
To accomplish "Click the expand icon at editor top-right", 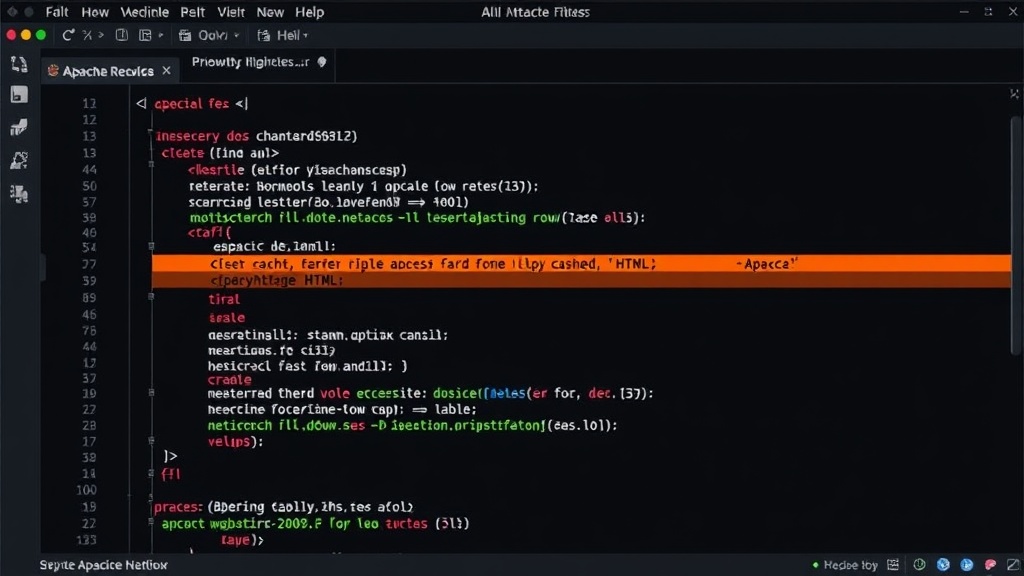I will click(1014, 94).
